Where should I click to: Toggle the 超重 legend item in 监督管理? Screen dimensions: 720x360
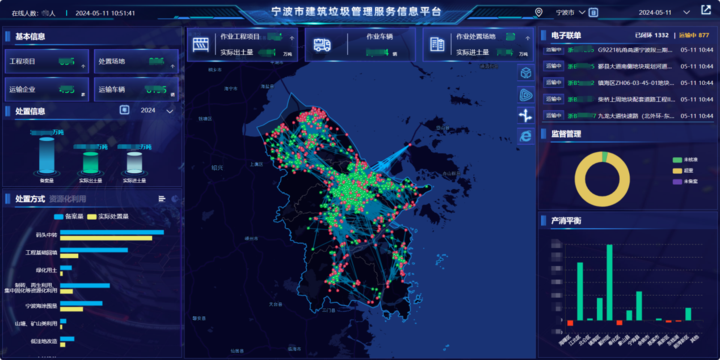tap(681, 171)
